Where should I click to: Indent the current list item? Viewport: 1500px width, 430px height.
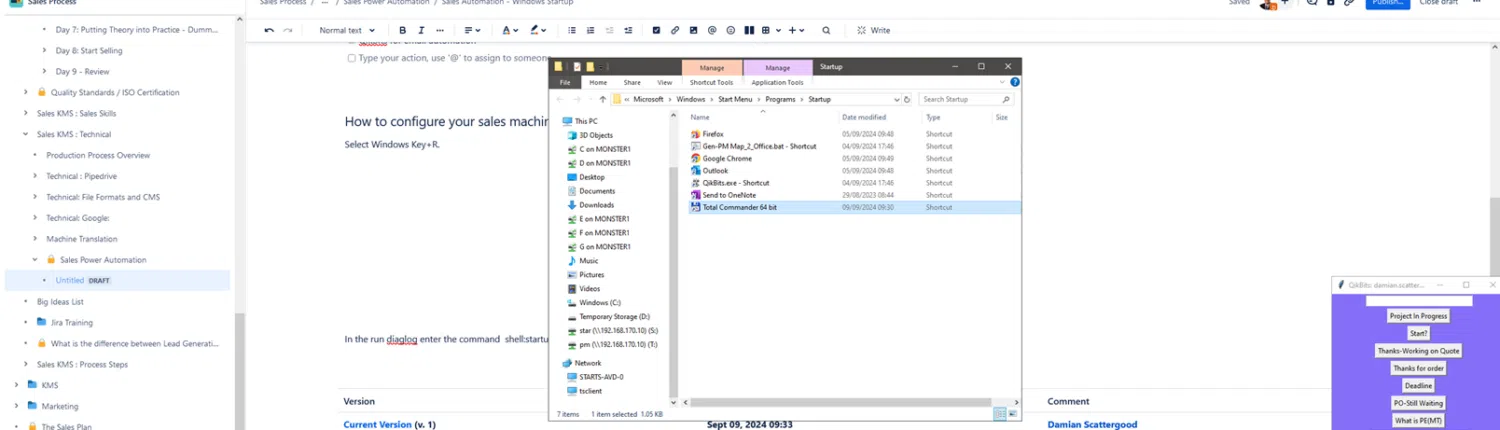pyautogui.click(x=628, y=31)
